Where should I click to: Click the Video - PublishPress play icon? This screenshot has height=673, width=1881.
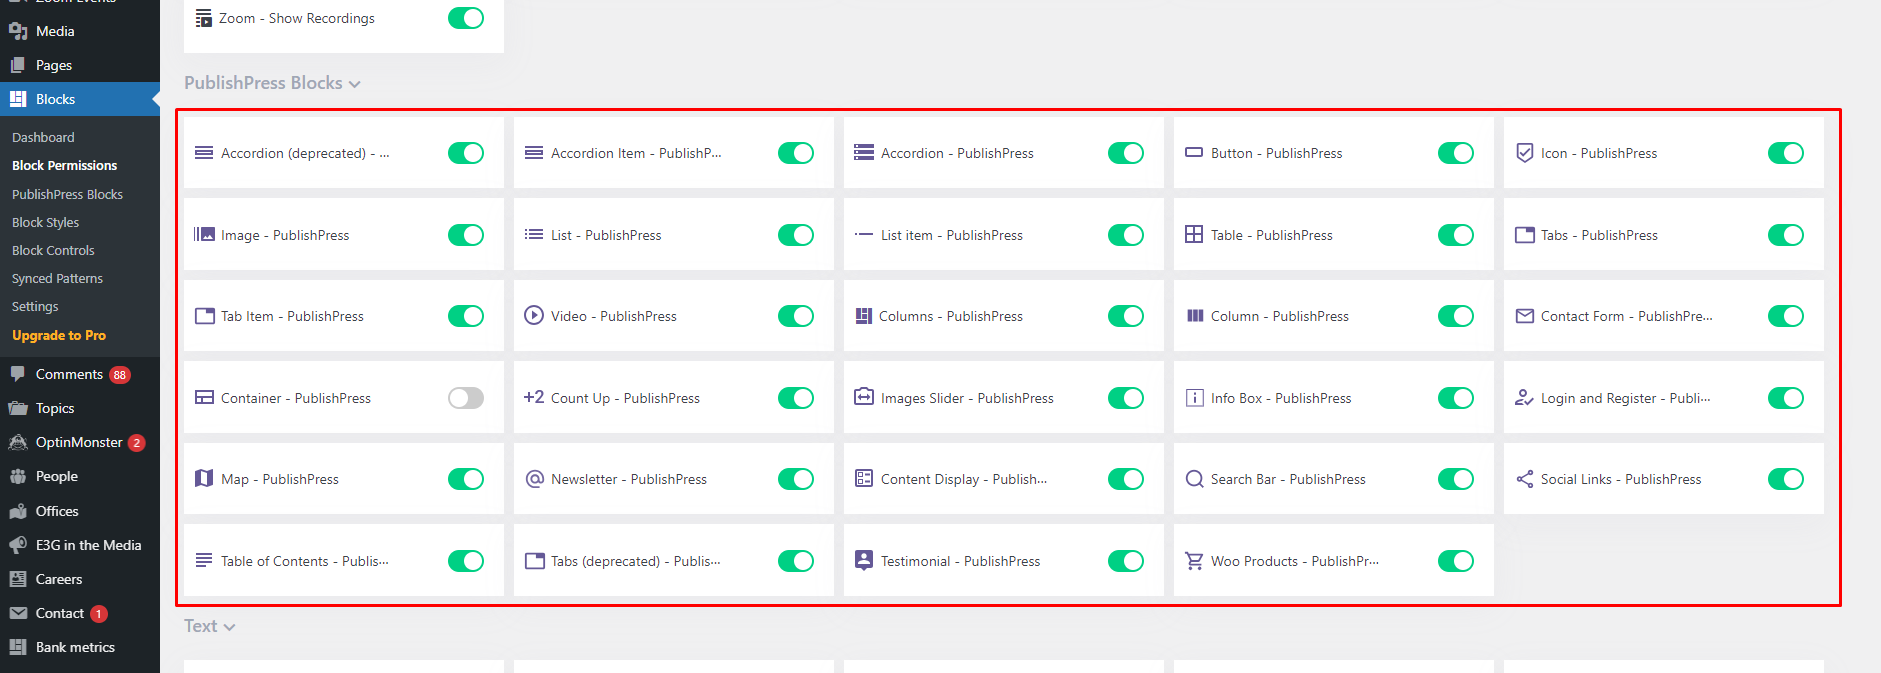click(x=534, y=315)
